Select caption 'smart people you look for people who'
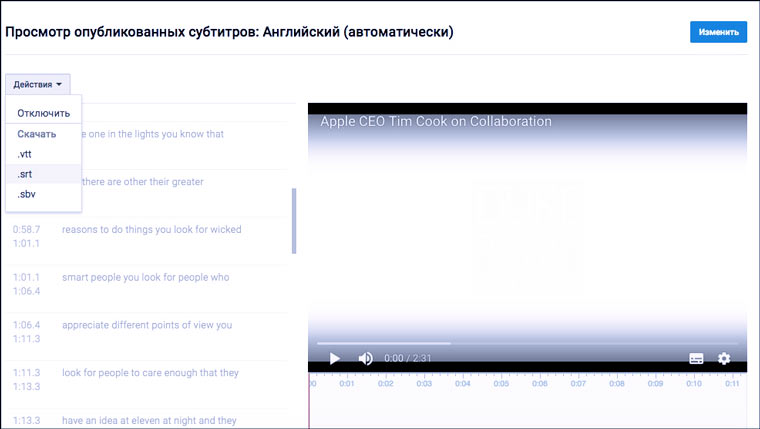The width and height of the screenshot is (760, 429). pos(145,277)
